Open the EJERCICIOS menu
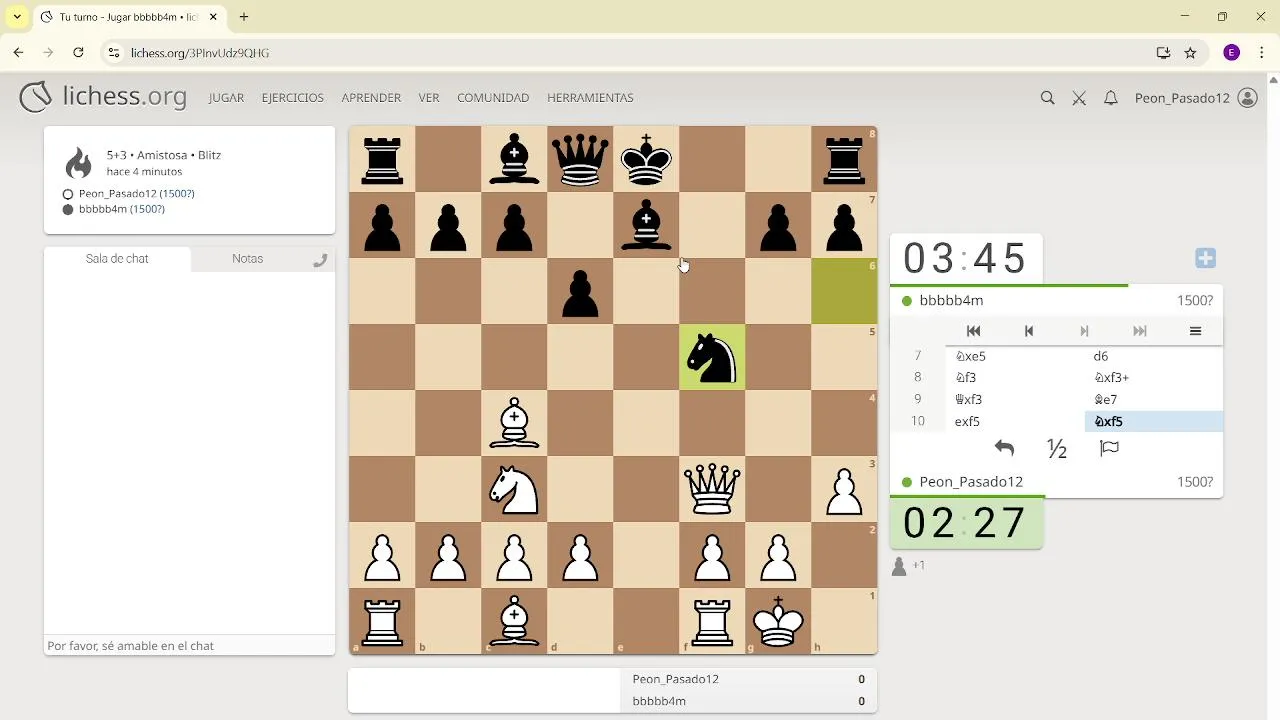The image size is (1280, 720). click(293, 98)
